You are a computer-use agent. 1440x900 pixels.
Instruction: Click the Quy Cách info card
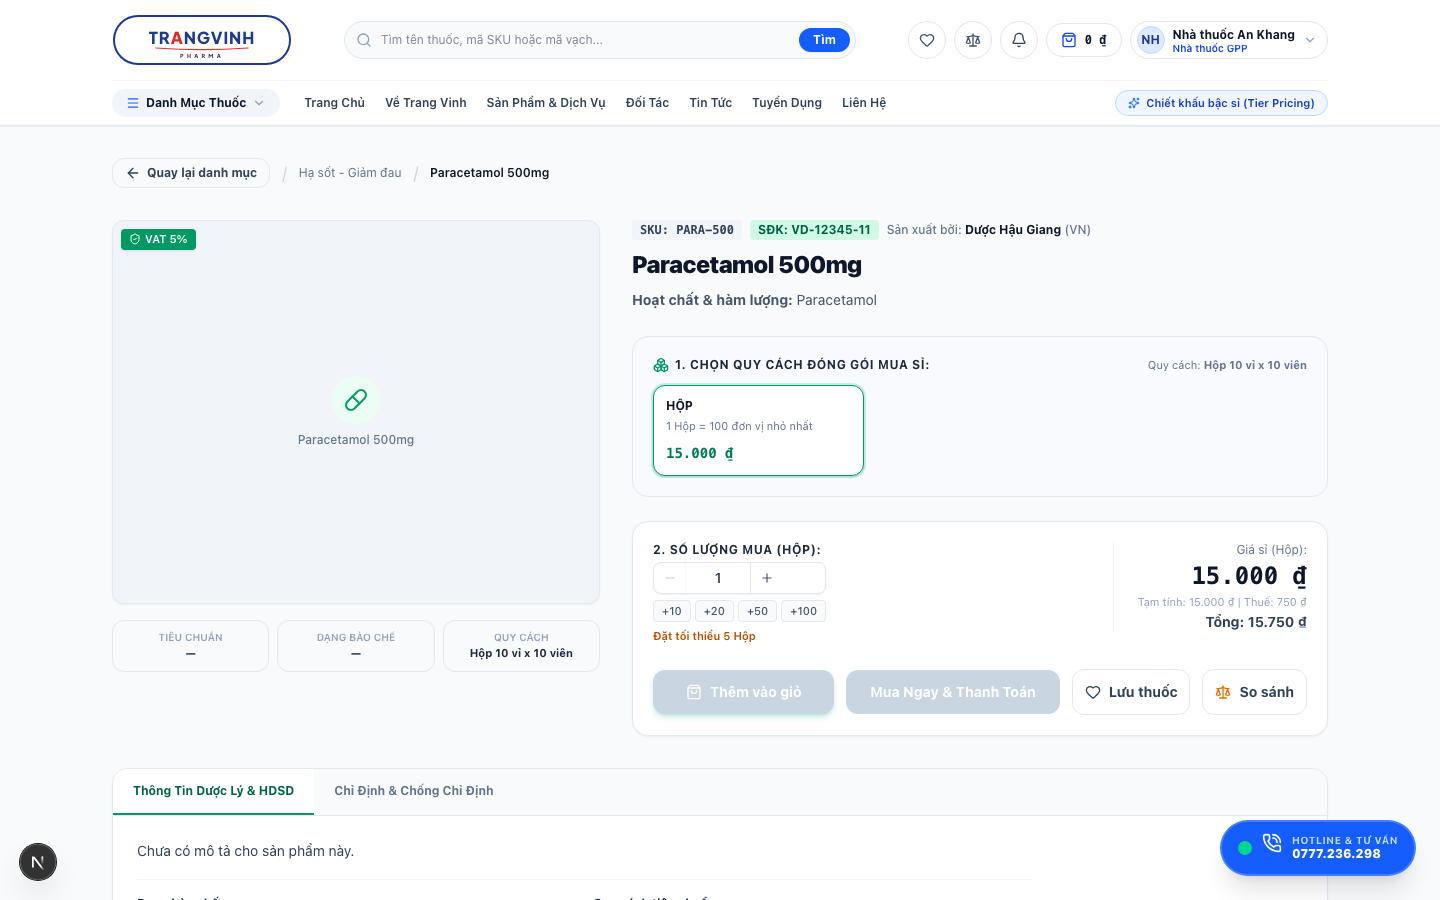[x=521, y=646]
